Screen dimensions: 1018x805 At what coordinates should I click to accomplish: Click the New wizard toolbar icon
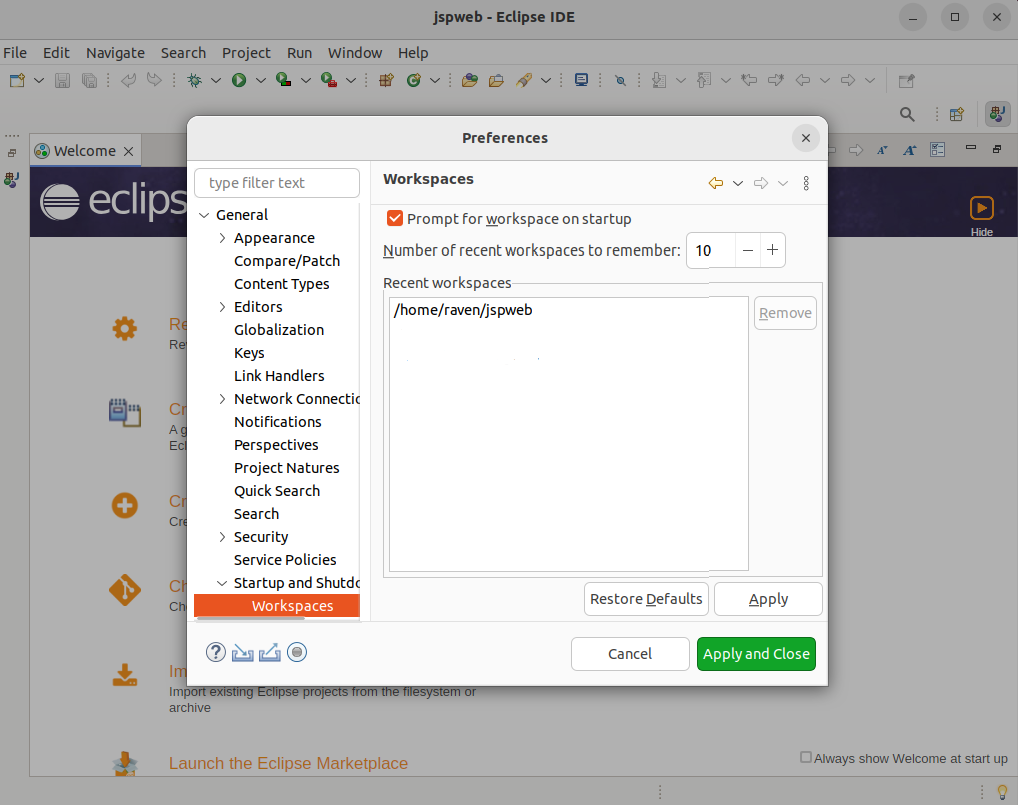point(17,80)
